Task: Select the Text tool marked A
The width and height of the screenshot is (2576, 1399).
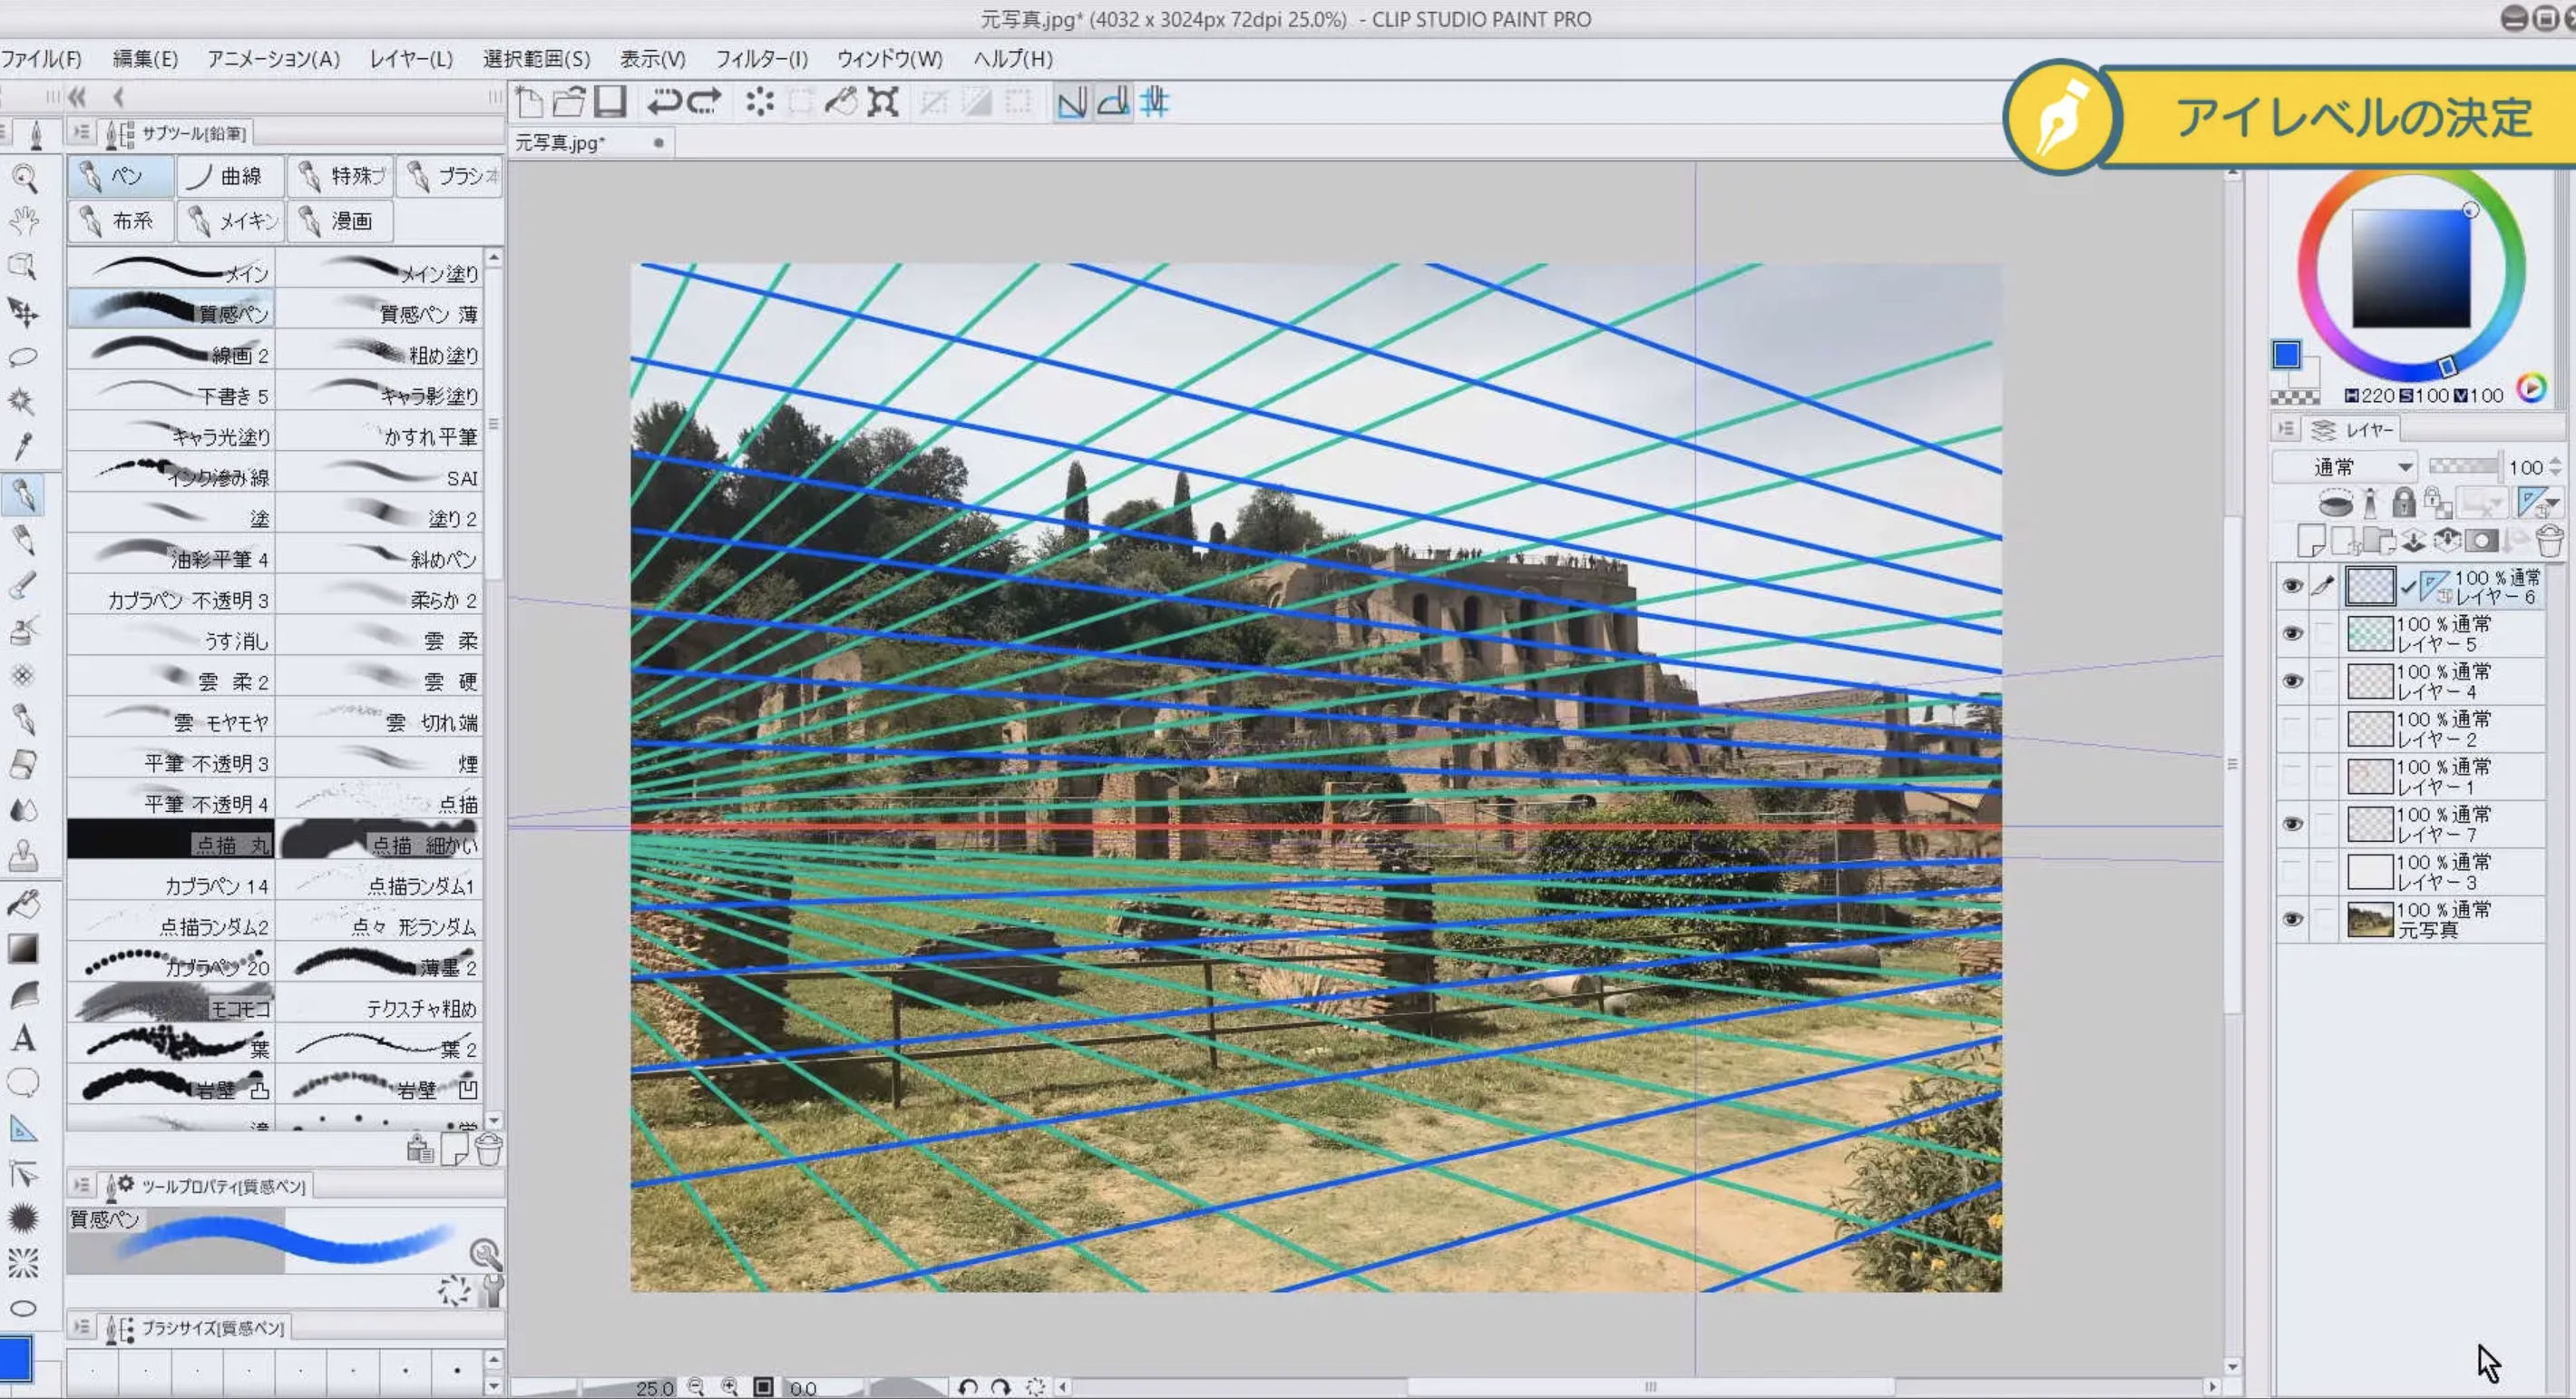Action: tap(24, 1039)
